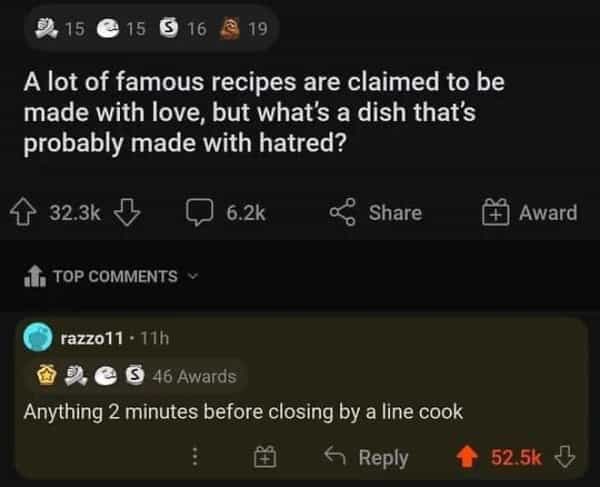Open razzo11's user profile link
This screenshot has height=487, width=600.
[x=95, y=338]
